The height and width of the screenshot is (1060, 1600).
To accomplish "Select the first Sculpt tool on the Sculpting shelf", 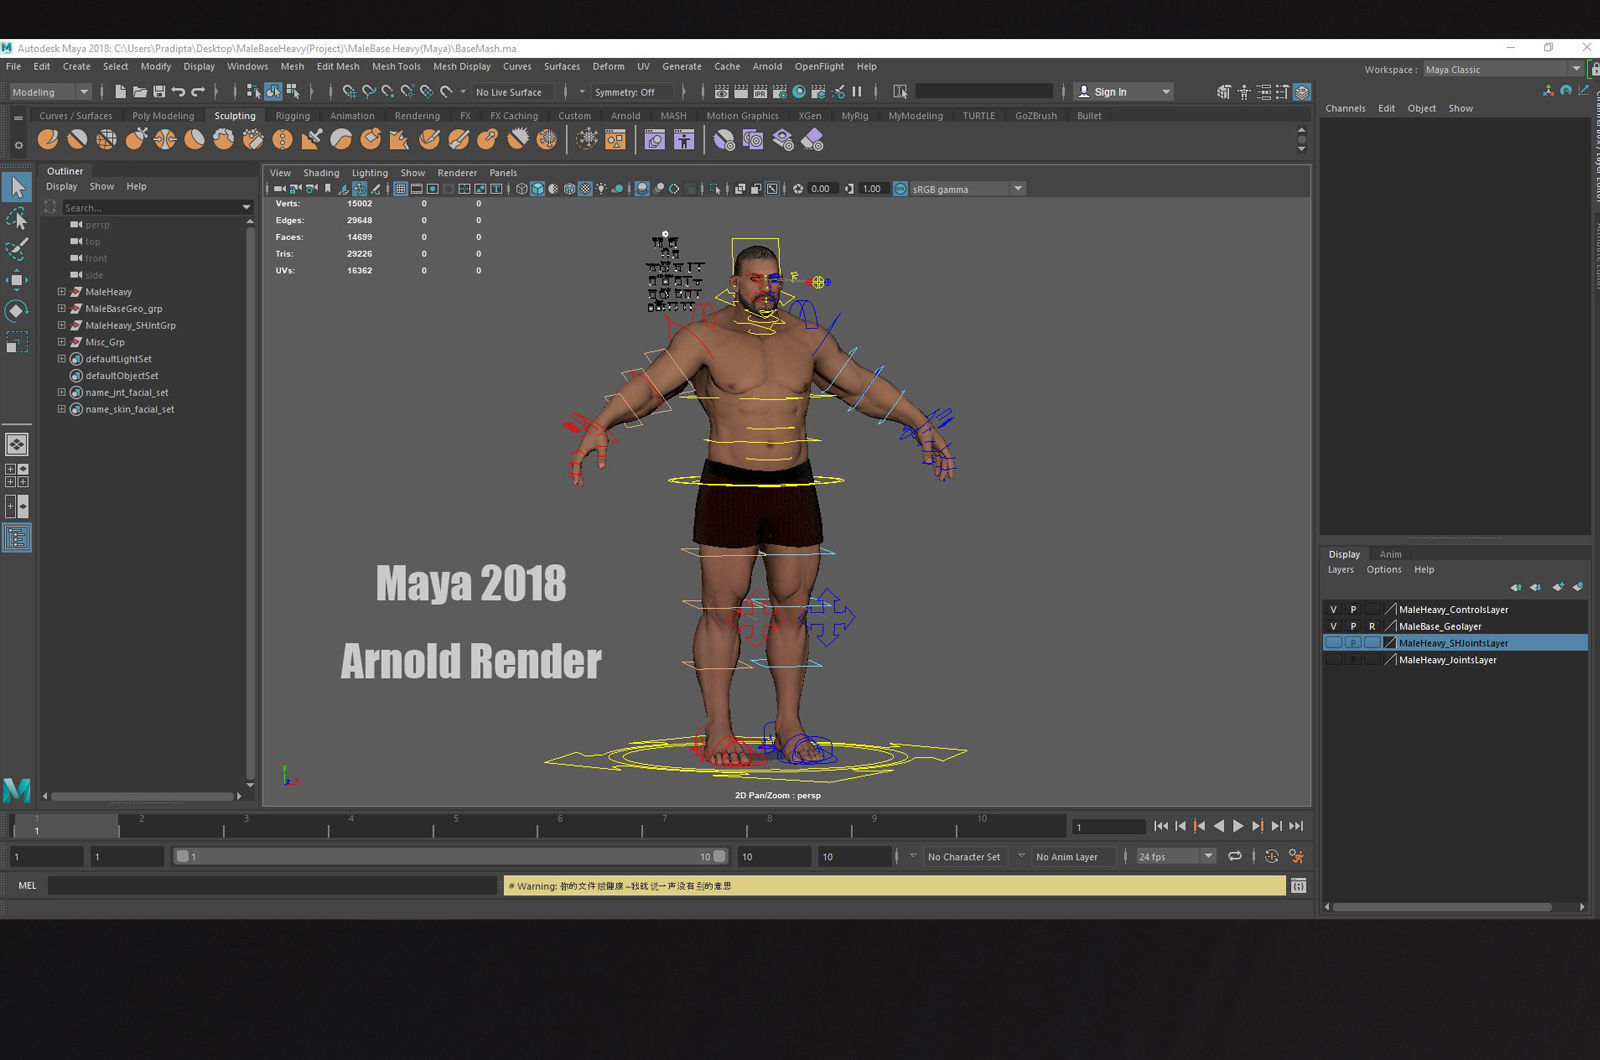I will [48, 140].
